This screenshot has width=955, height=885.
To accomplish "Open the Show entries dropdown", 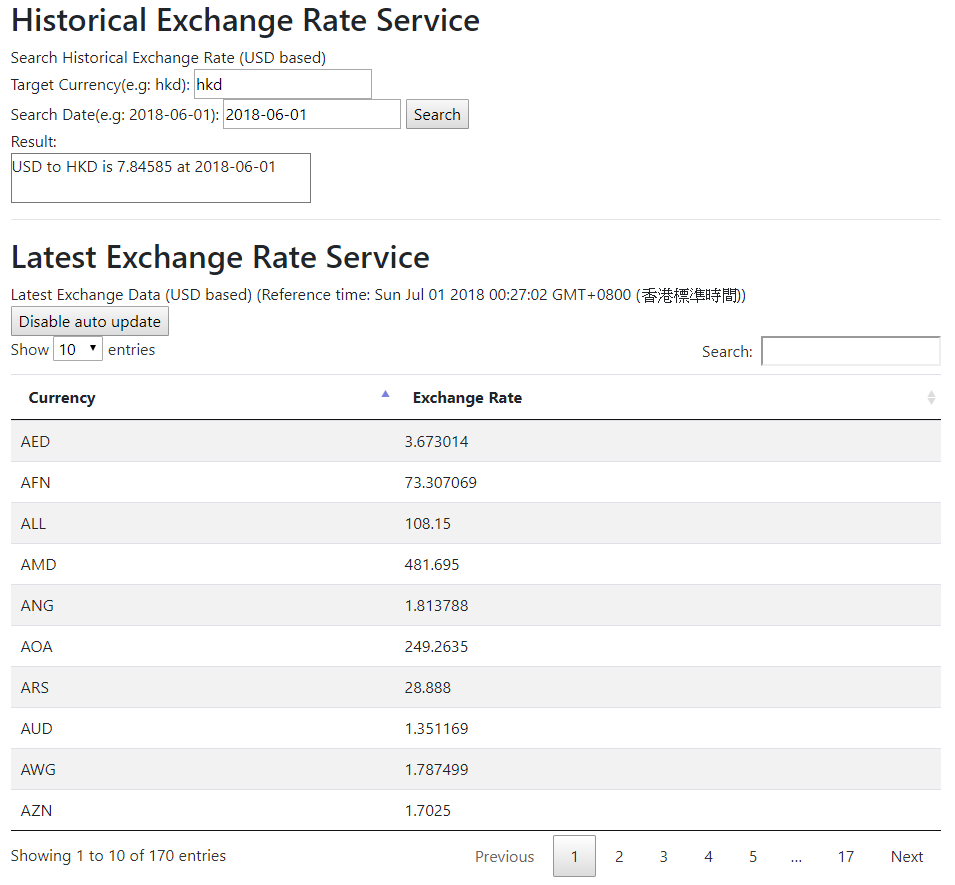I will [78, 349].
